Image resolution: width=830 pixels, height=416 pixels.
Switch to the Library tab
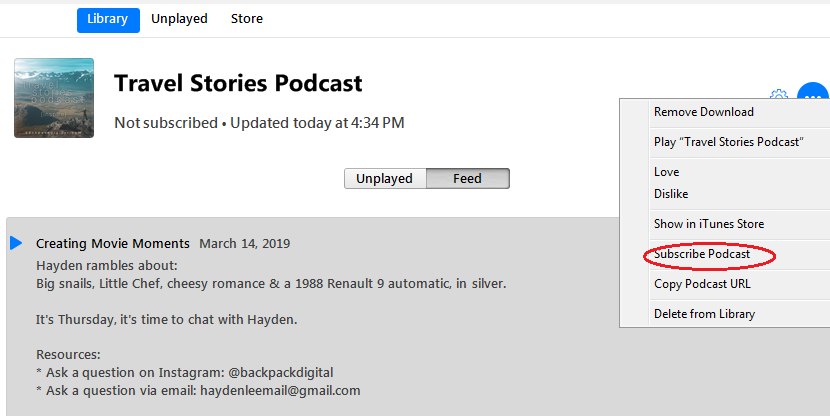[x=108, y=19]
